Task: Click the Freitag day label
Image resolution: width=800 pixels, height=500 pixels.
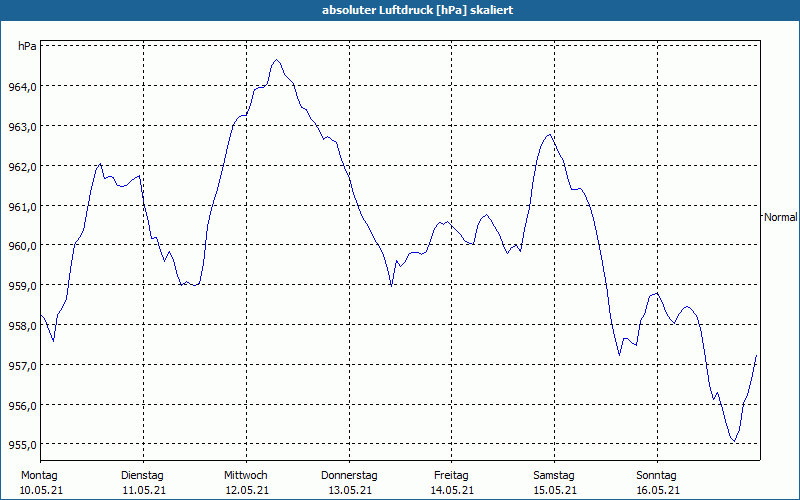Action: click(451, 476)
